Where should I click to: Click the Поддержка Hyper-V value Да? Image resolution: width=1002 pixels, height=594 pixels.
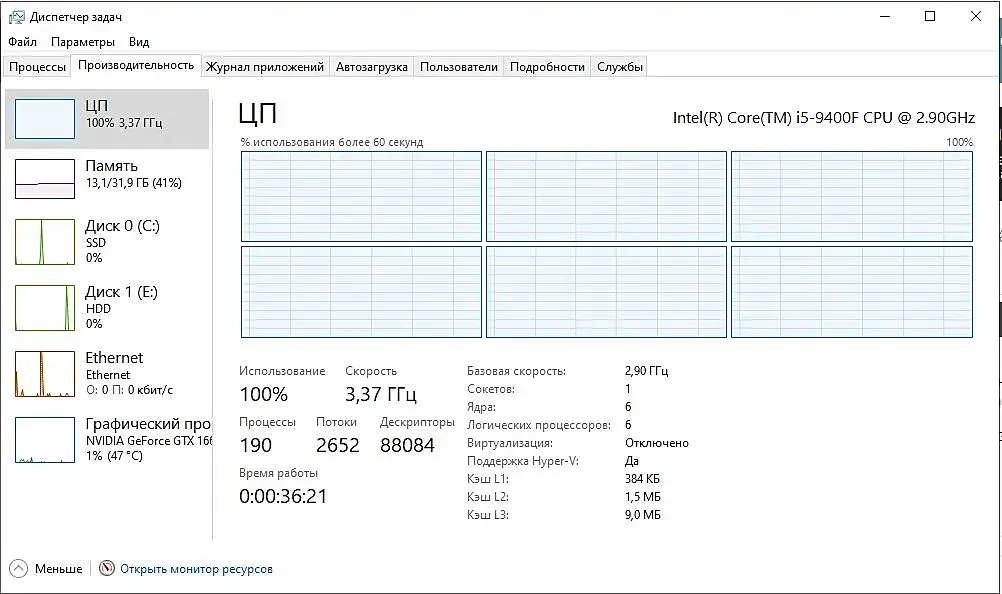pos(631,461)
